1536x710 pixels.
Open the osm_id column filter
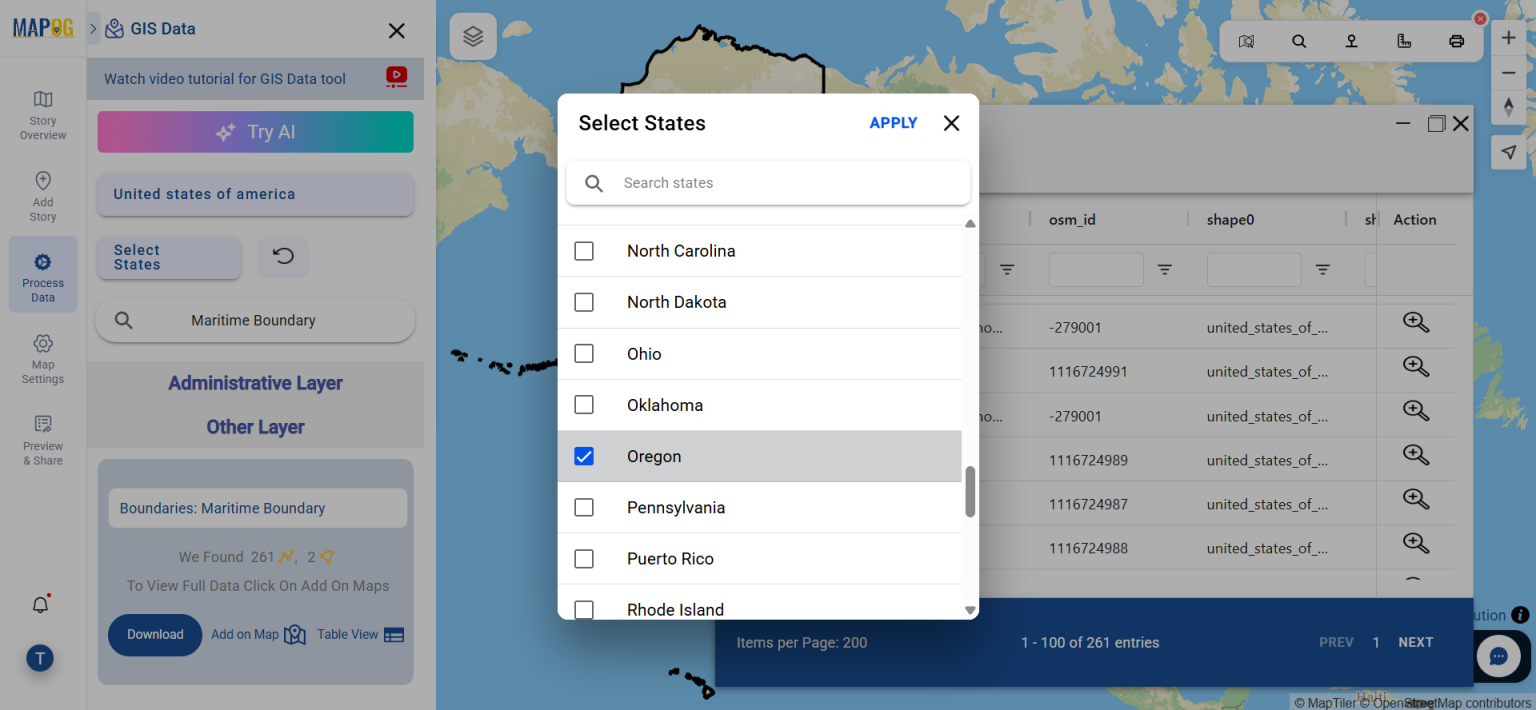point(1163,270)
